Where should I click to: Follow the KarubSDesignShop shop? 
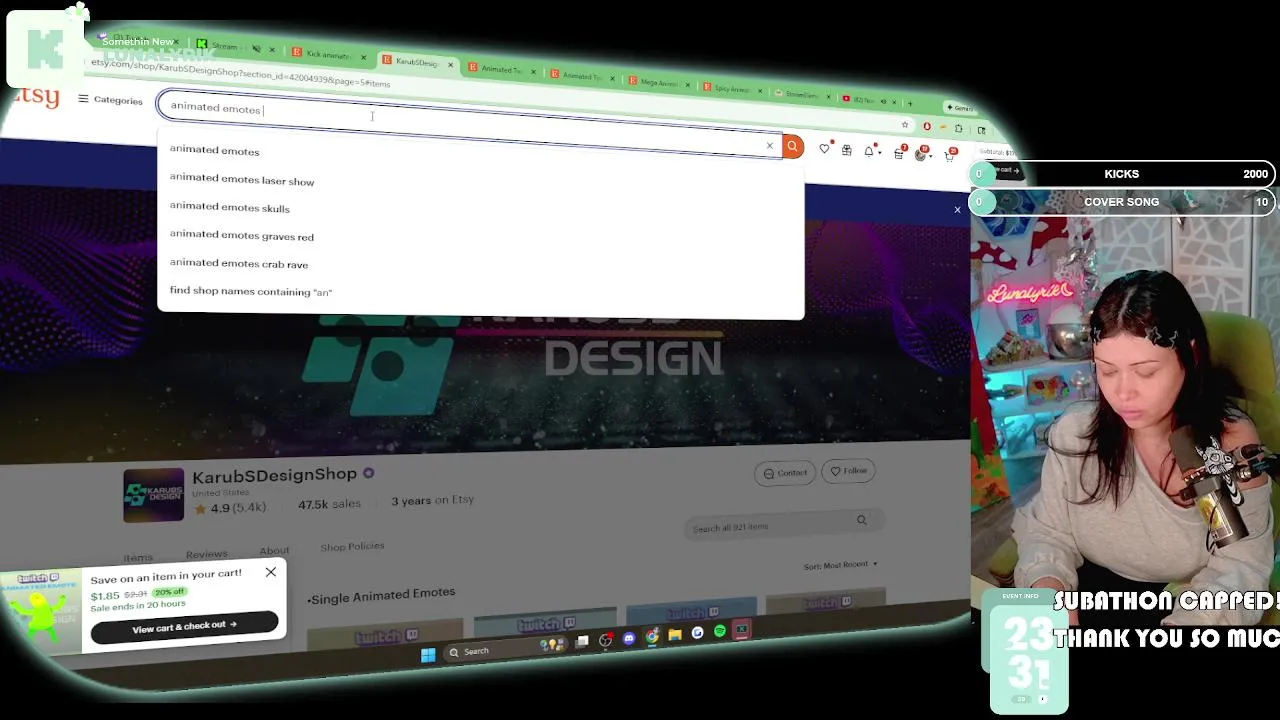pyautogui.click(x=848, y=470)
